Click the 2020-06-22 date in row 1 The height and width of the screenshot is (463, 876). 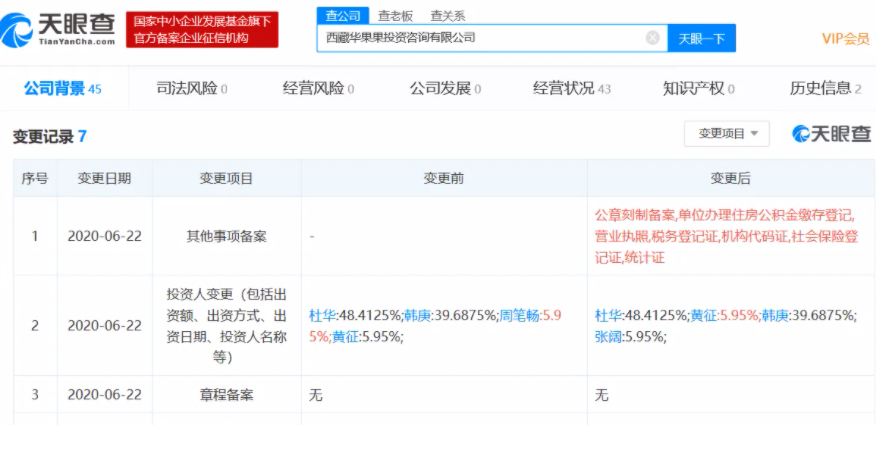coord(104,236)
